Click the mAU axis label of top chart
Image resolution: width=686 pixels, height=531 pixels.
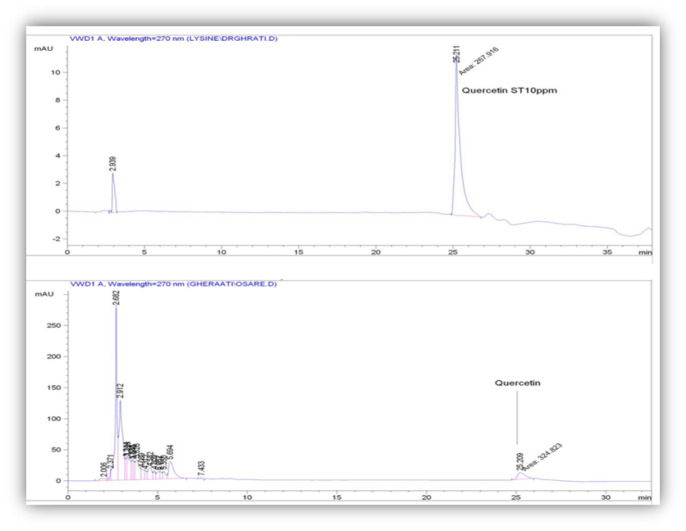(x=45, y=46)
